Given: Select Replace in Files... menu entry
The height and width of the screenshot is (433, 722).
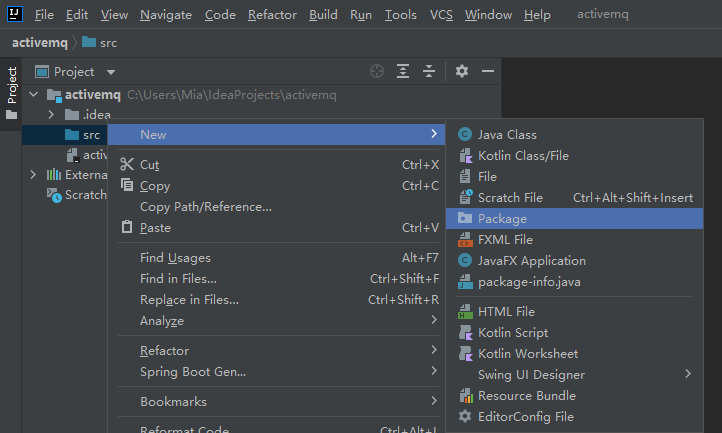Looking at the screenshot, I should coord(277,299).
